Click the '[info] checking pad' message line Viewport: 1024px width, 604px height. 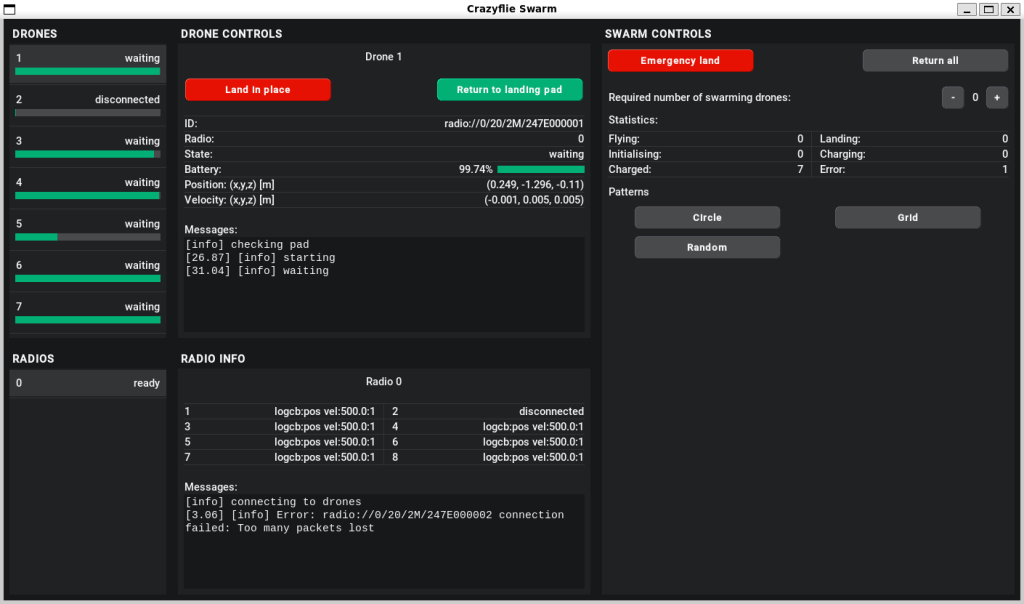coord(248,245)
